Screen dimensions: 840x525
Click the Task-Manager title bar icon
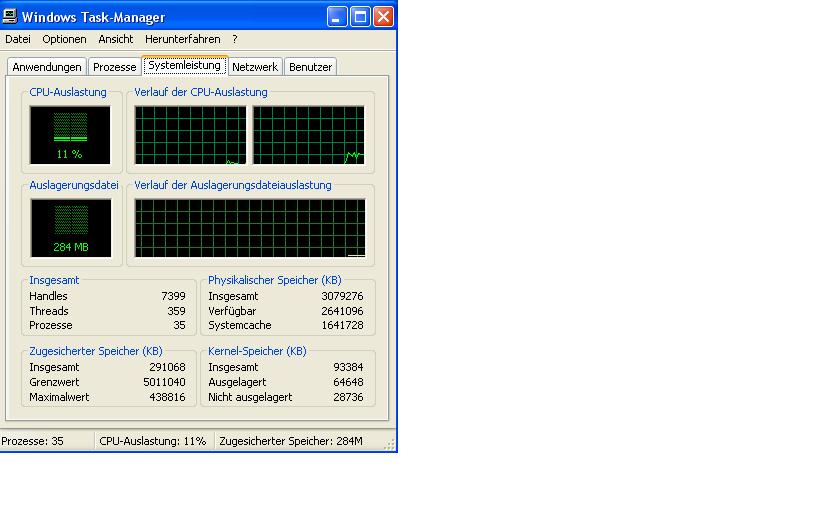tap(10, 17)
